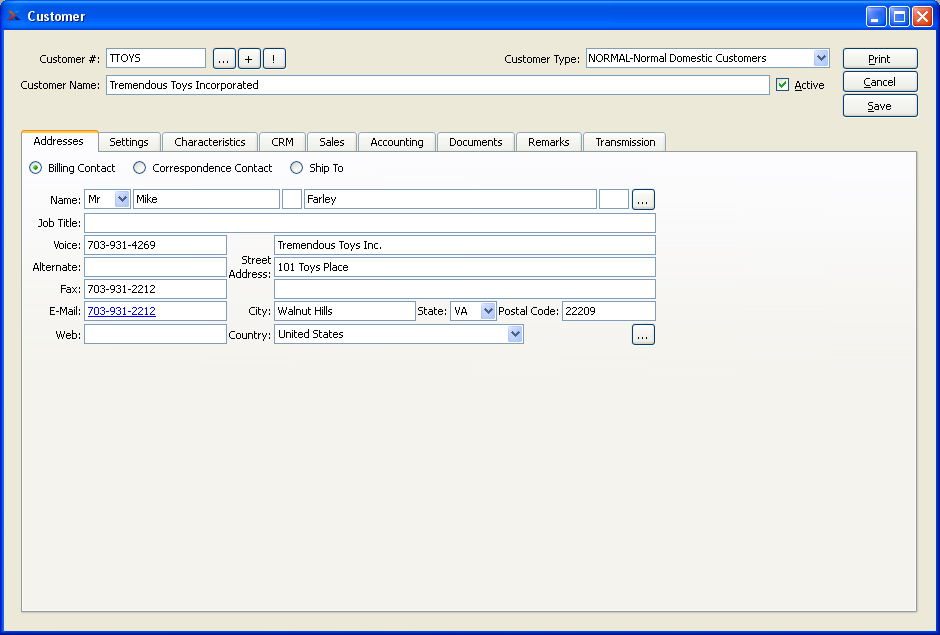Image resolution: width=940 pixels, height=635 pixels.
Task: Click the Save button
Action: [880, 106]
